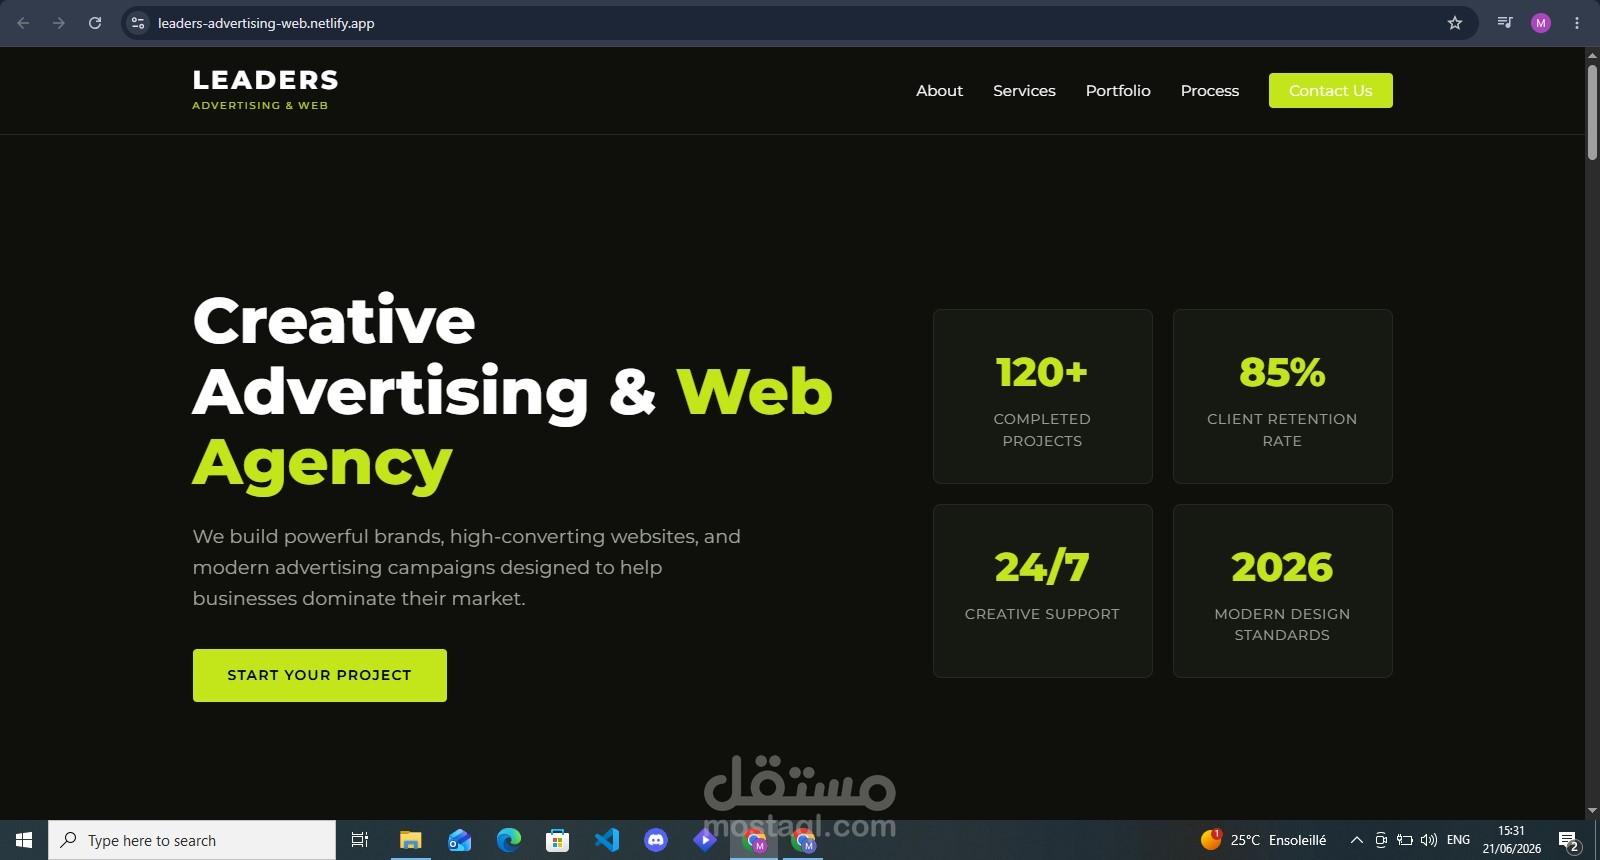Viewport: 1600px width, 860px height.
Task: Open the volume speaker tray icon
Action: (1429, 840)
